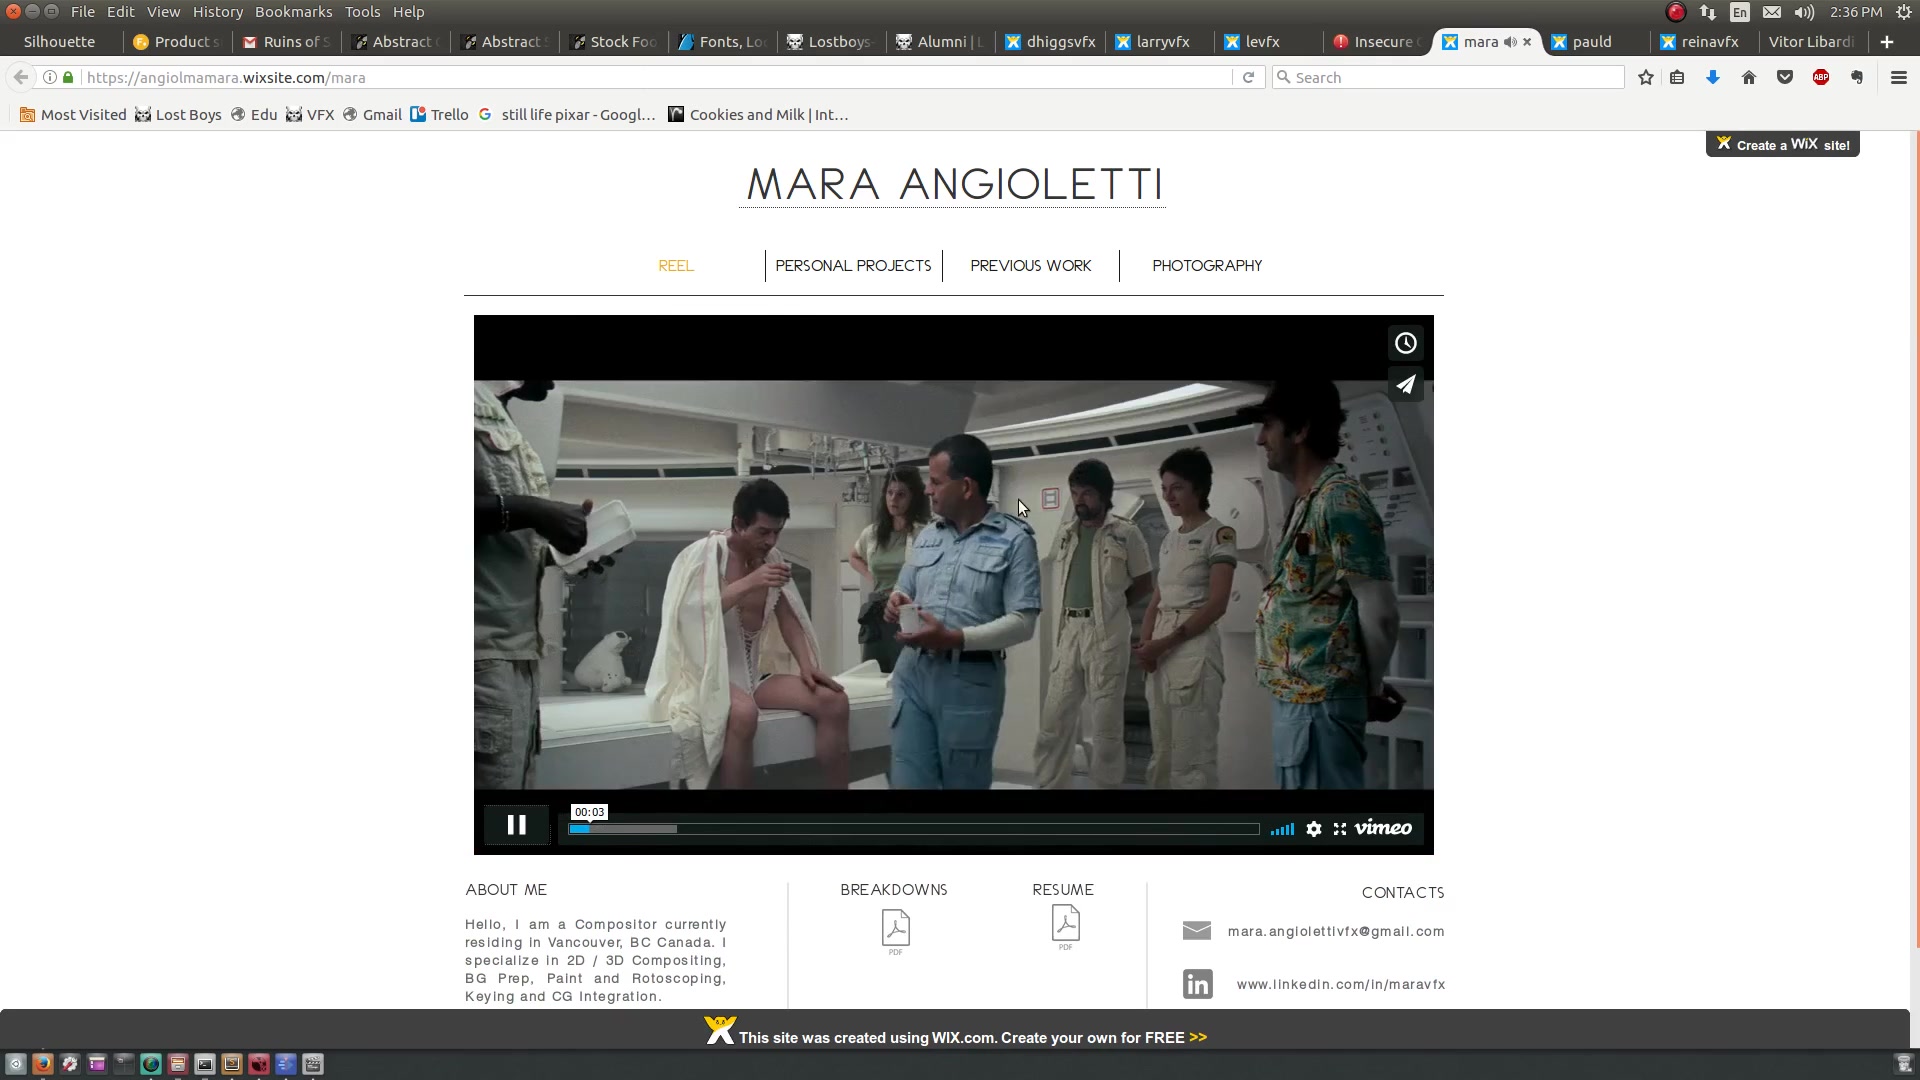Viewport: 1920px width, 1080px height.
Task: Reload the page with the refresh icon
Action: click(1248, 78)
